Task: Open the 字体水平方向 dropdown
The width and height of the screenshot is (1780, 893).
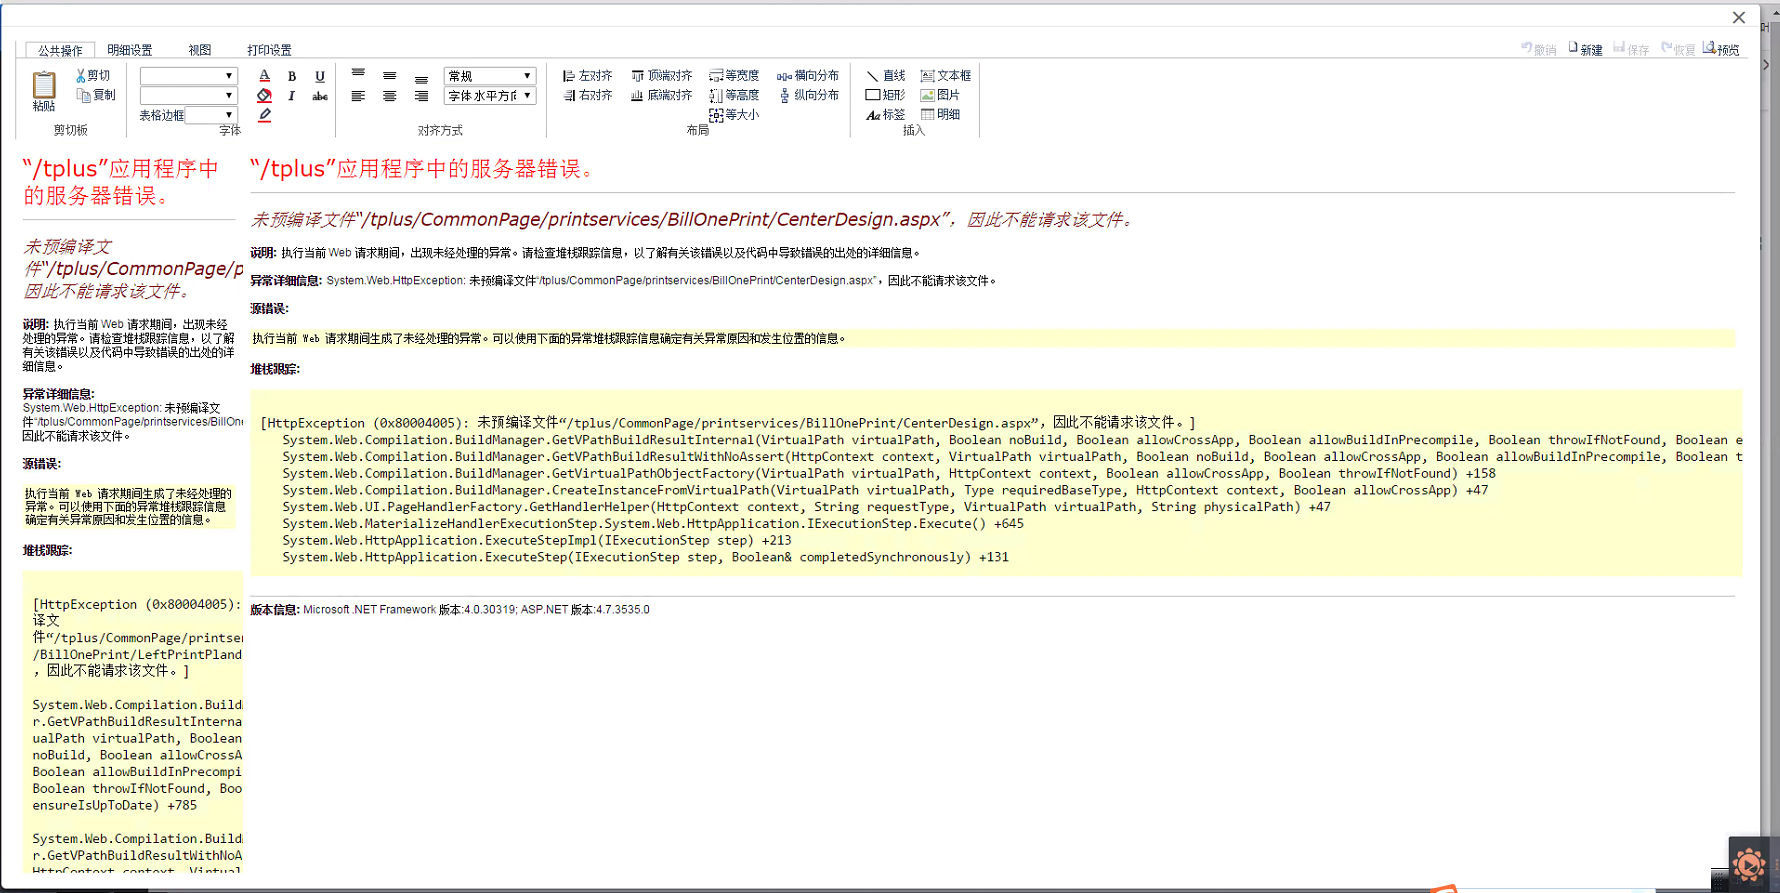Action: (x=490, y=96)
